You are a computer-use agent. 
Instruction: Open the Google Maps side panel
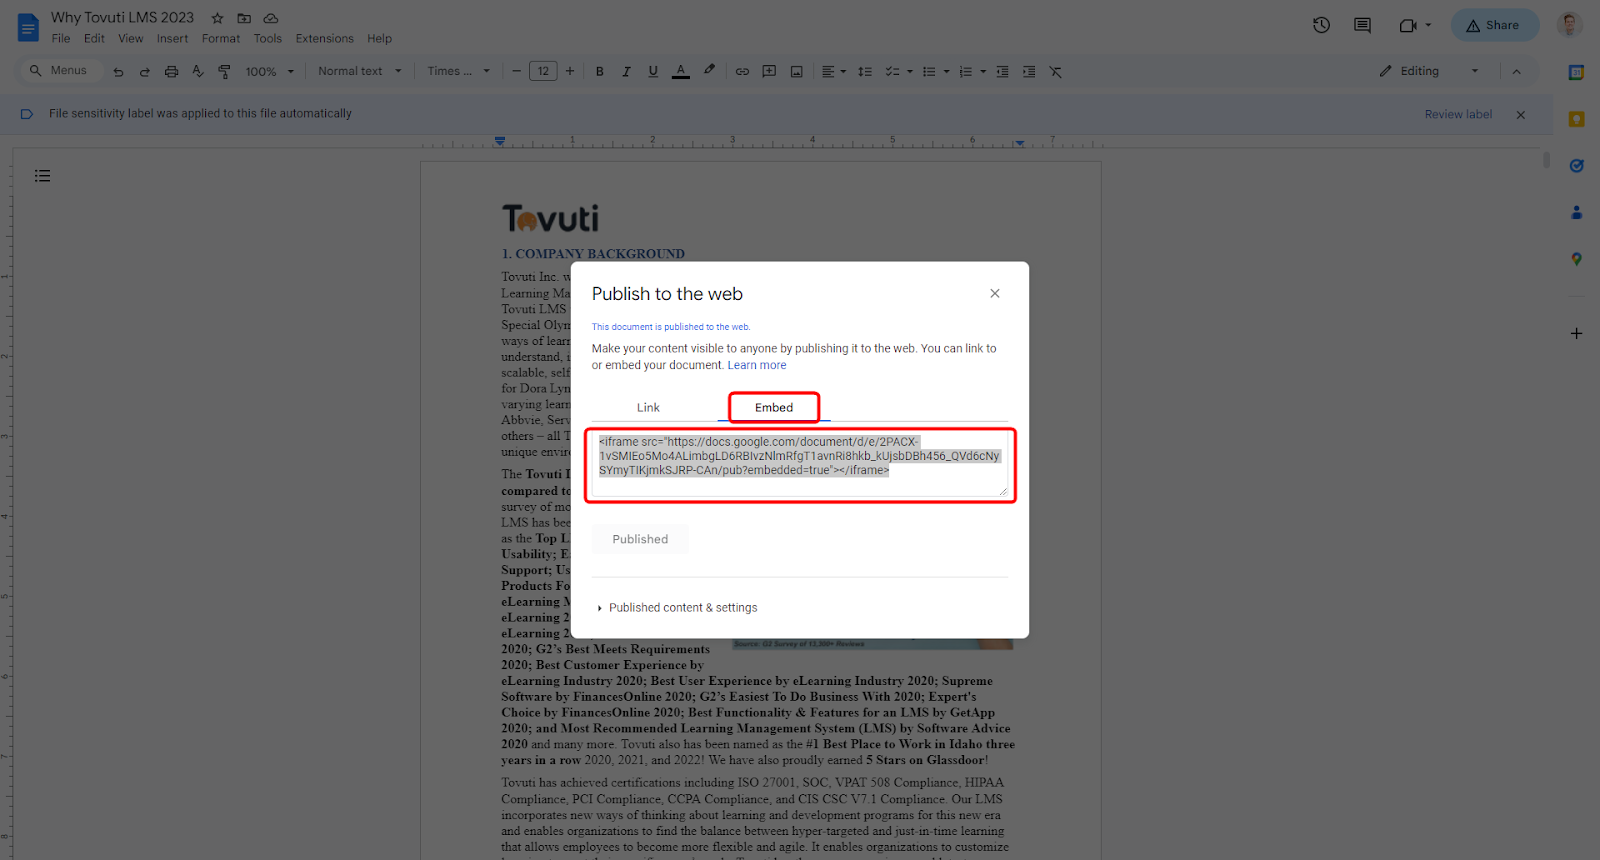(x=1576, y=259)
